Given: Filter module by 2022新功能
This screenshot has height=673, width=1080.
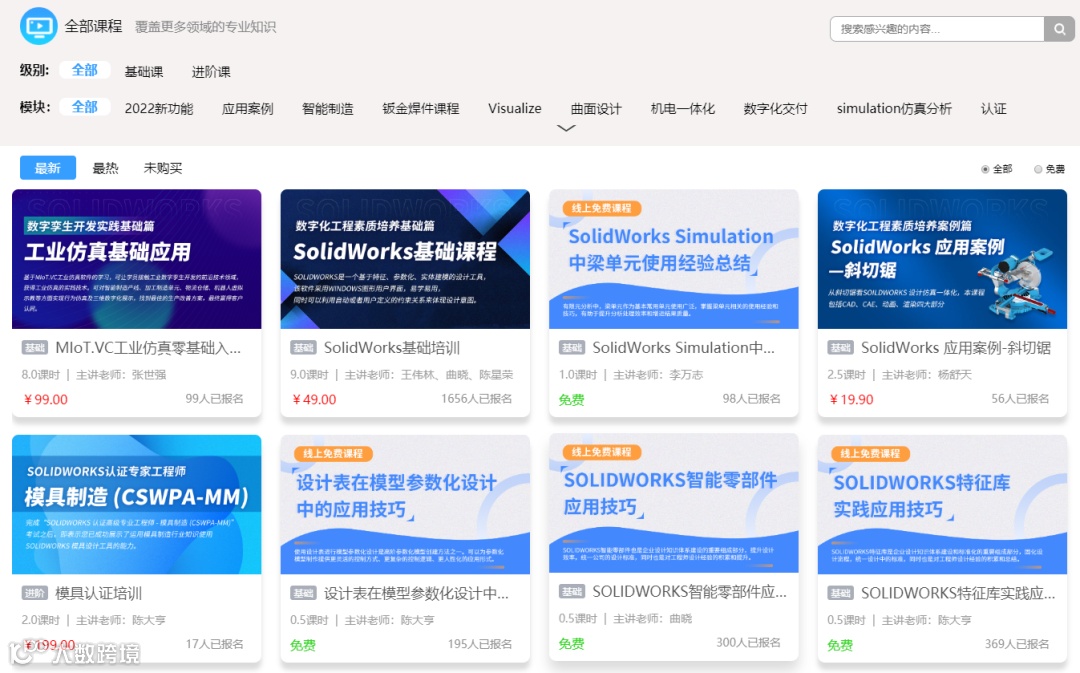Looking at the screenshot, I should pyautogui.click(x=159, y=109).
